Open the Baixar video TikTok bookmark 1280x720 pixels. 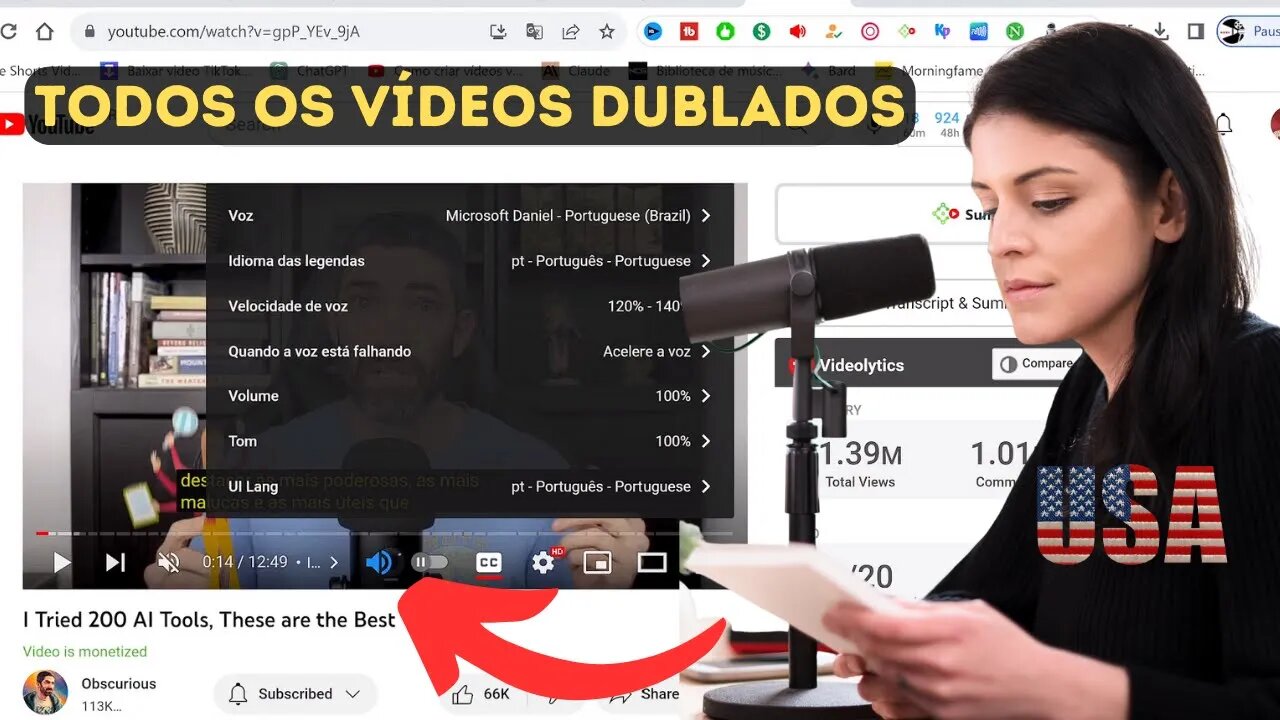click(x=176, y=71)
